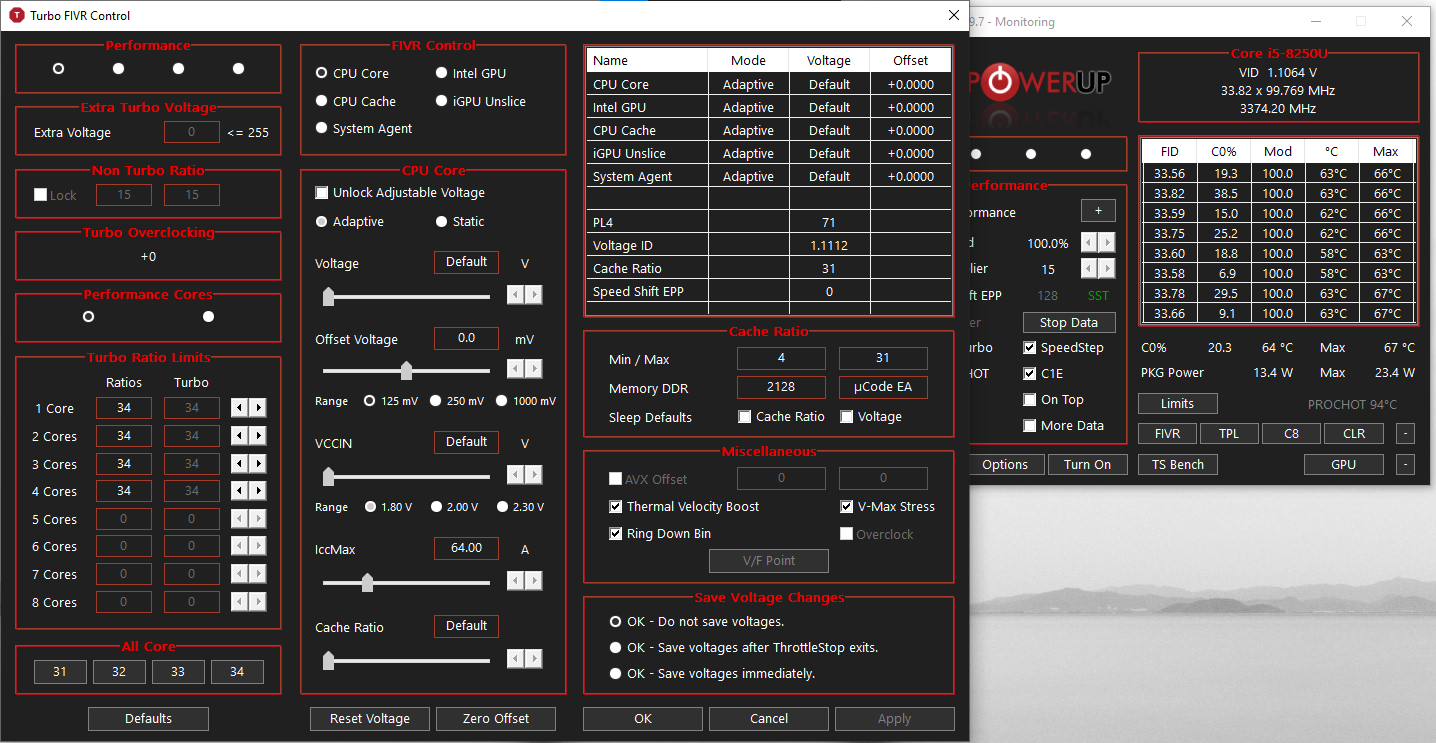The height and width of the screenshot is (743, 1436).
Task: Click the Cache Ratio Max field
Action: [x=883, y=358]
